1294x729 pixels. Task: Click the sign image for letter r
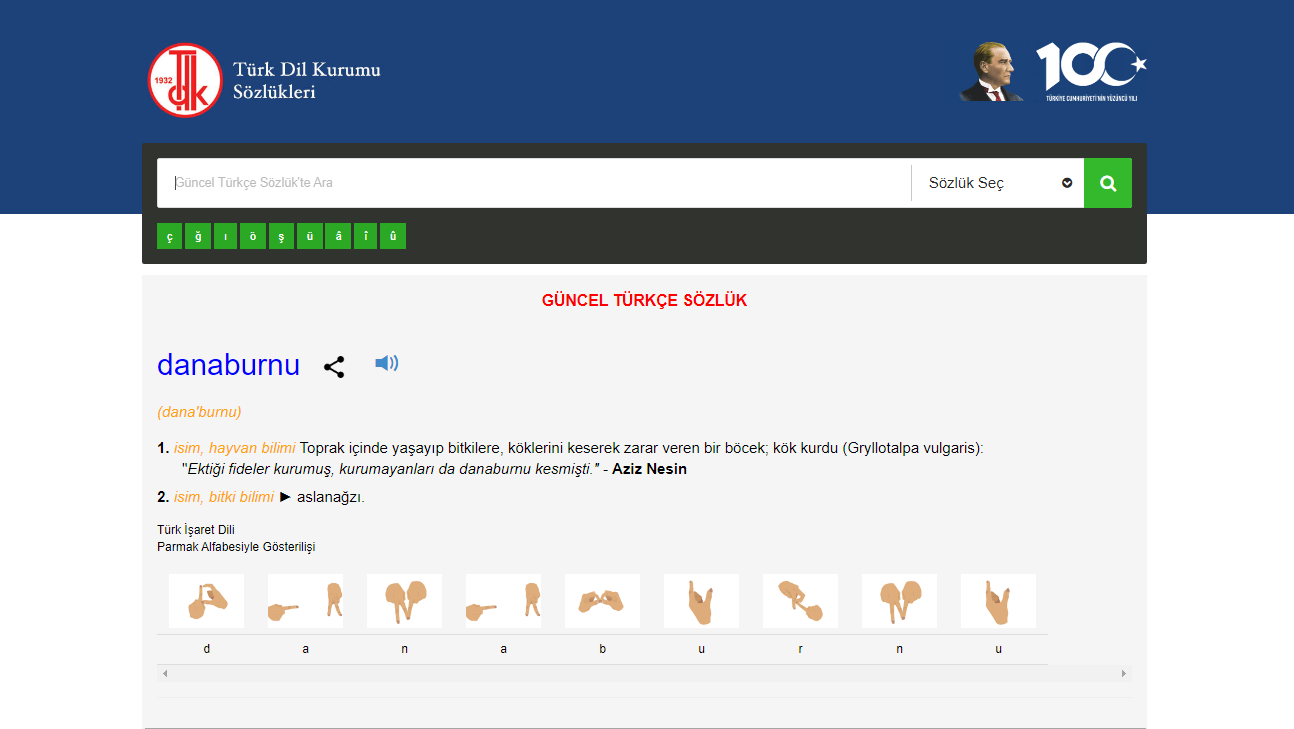(x=800, y=600)
